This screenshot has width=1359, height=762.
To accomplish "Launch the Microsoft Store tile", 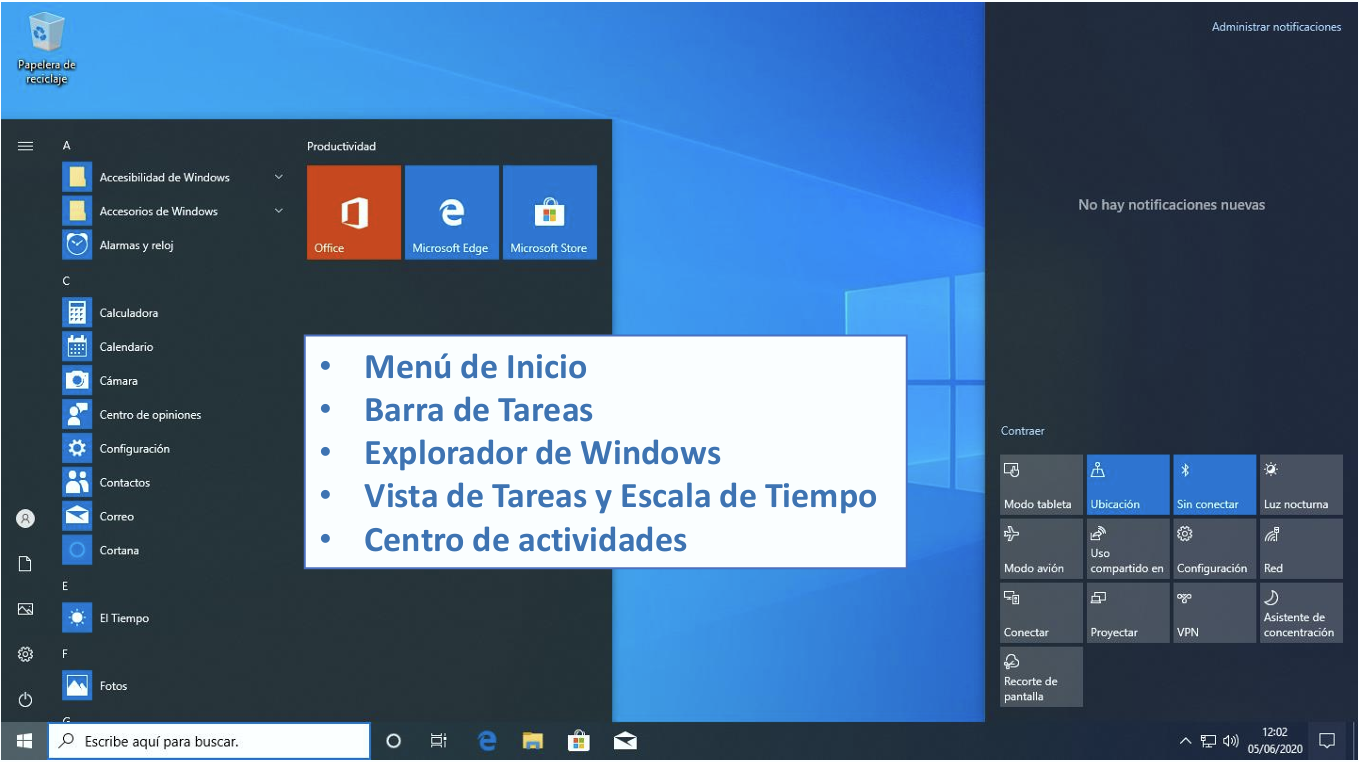I will coord(549,212).
